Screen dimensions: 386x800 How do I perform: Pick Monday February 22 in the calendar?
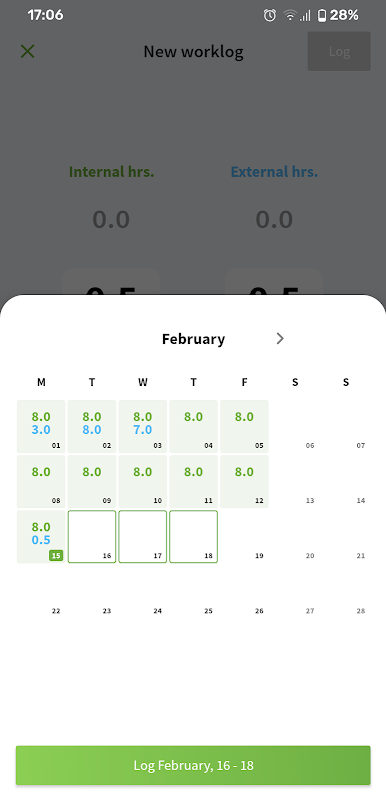point(41,592)
